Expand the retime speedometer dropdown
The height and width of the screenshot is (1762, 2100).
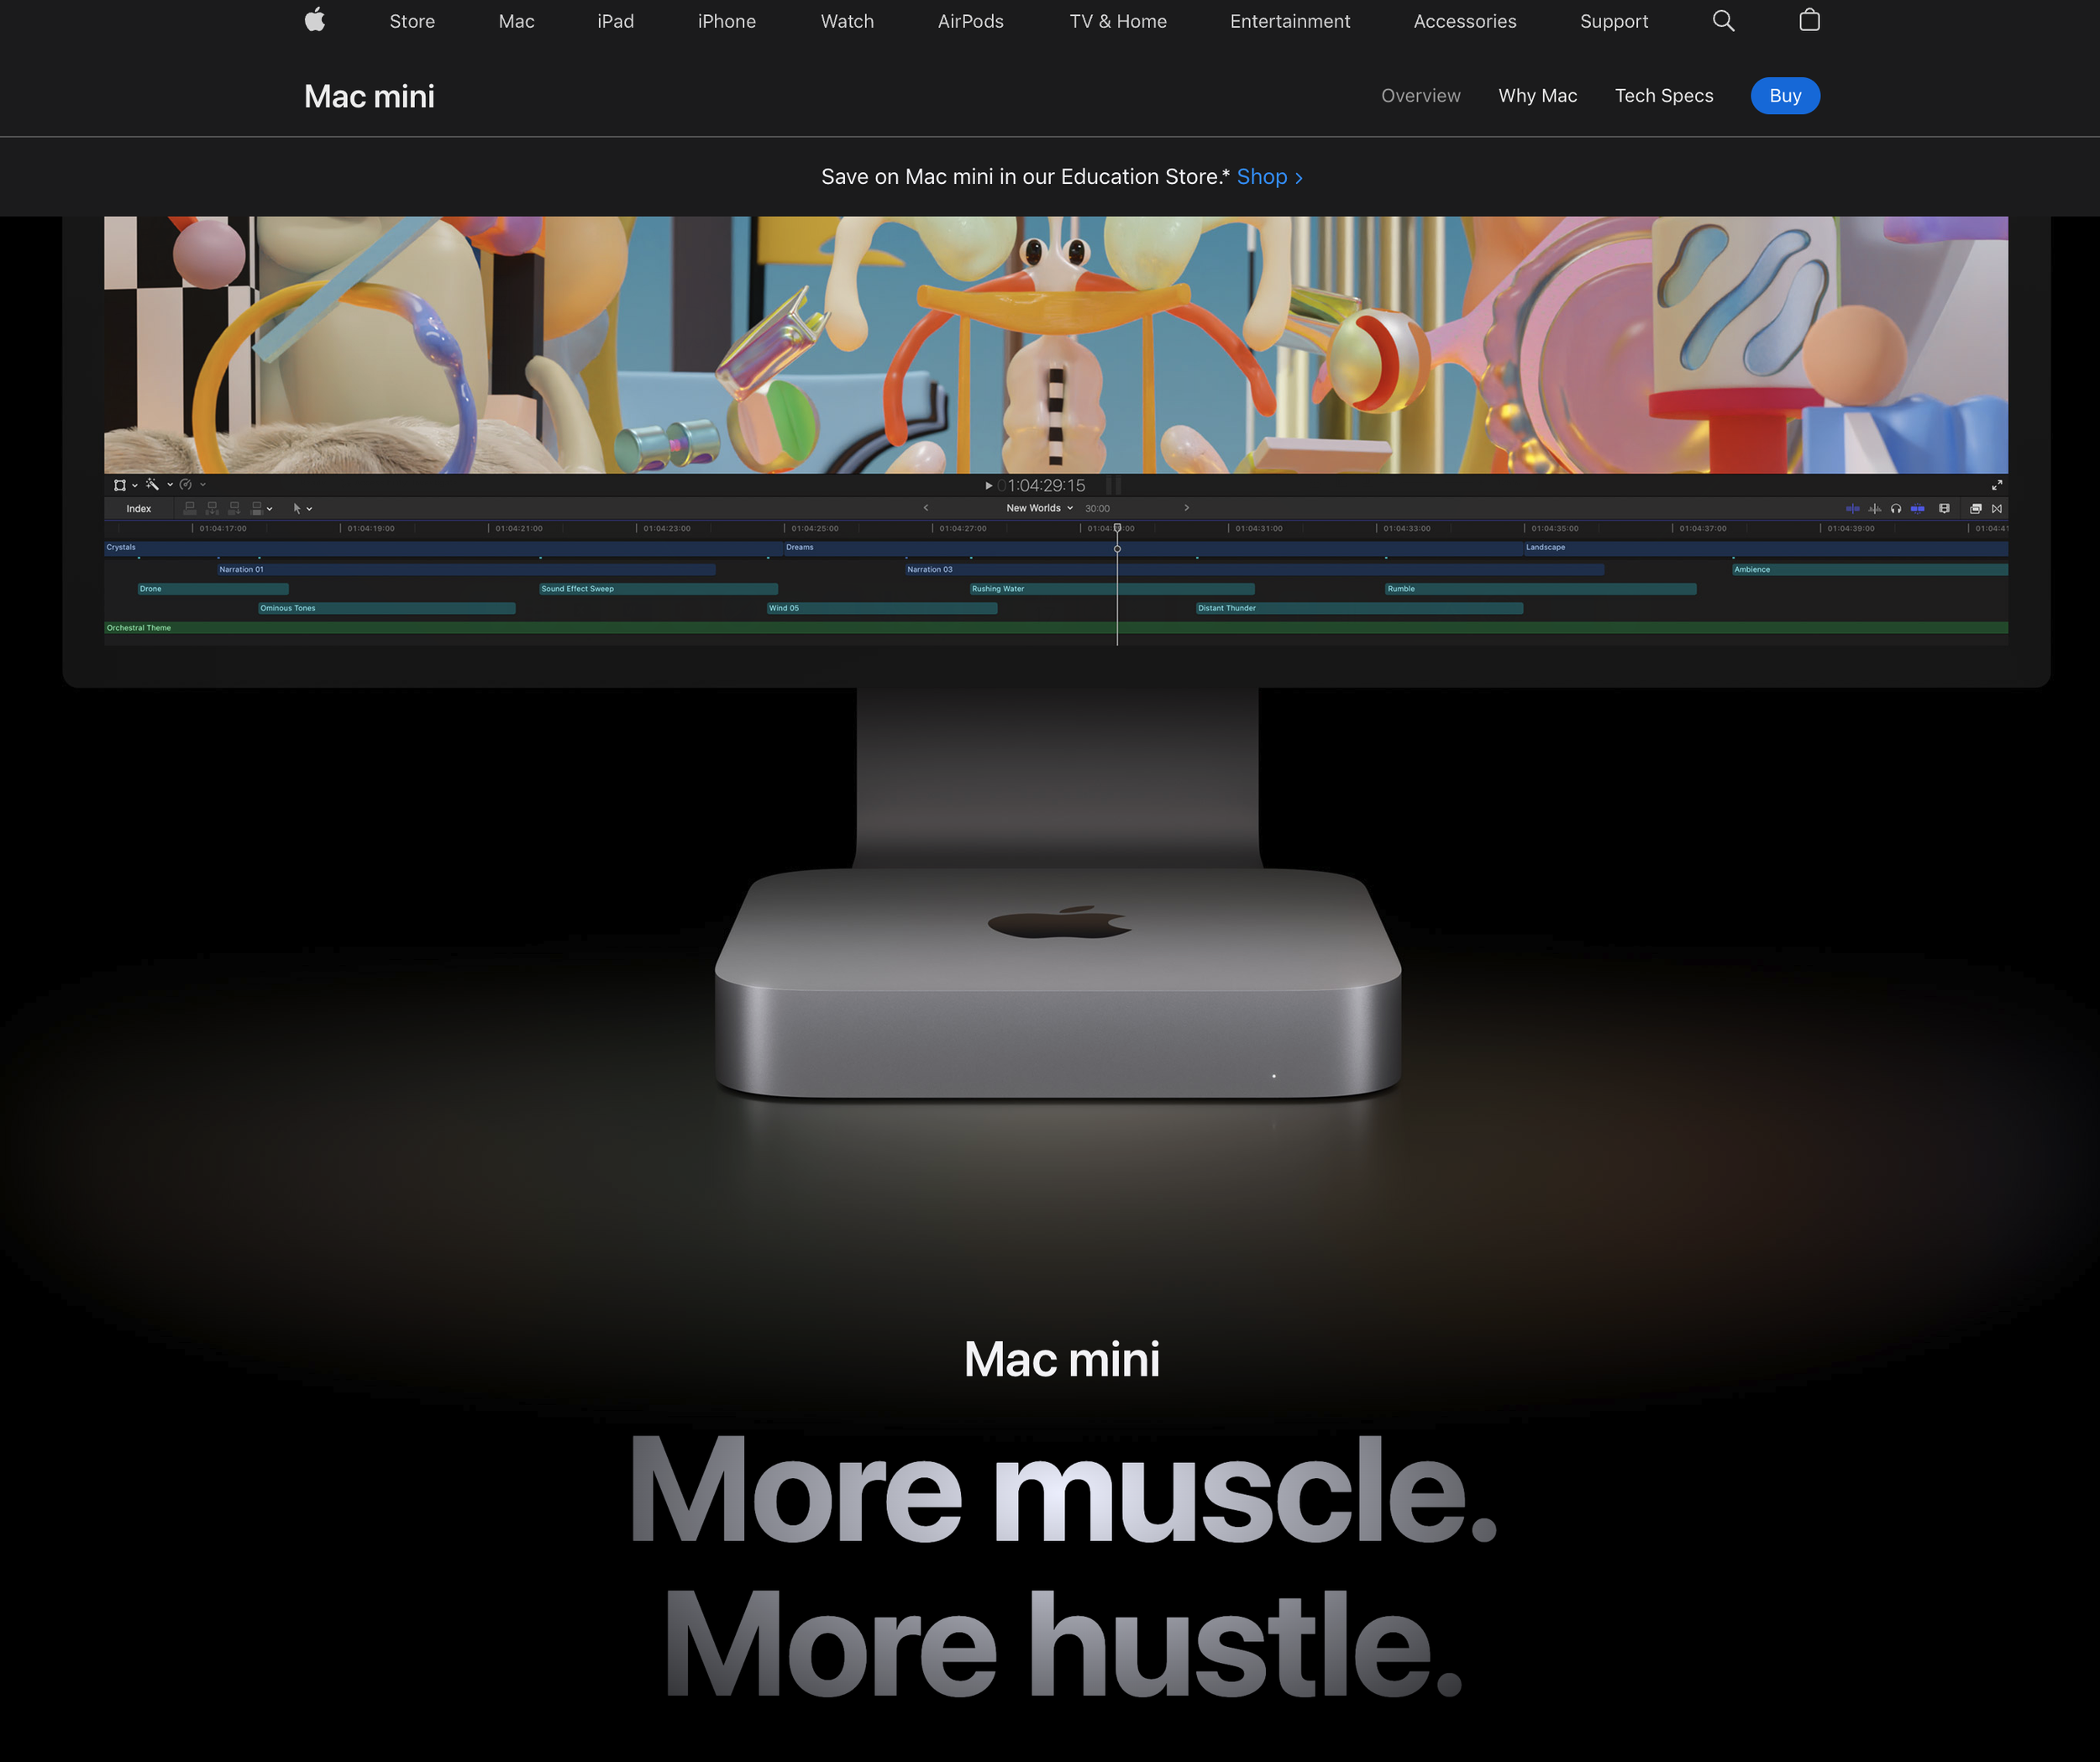(x=203, y=485)
